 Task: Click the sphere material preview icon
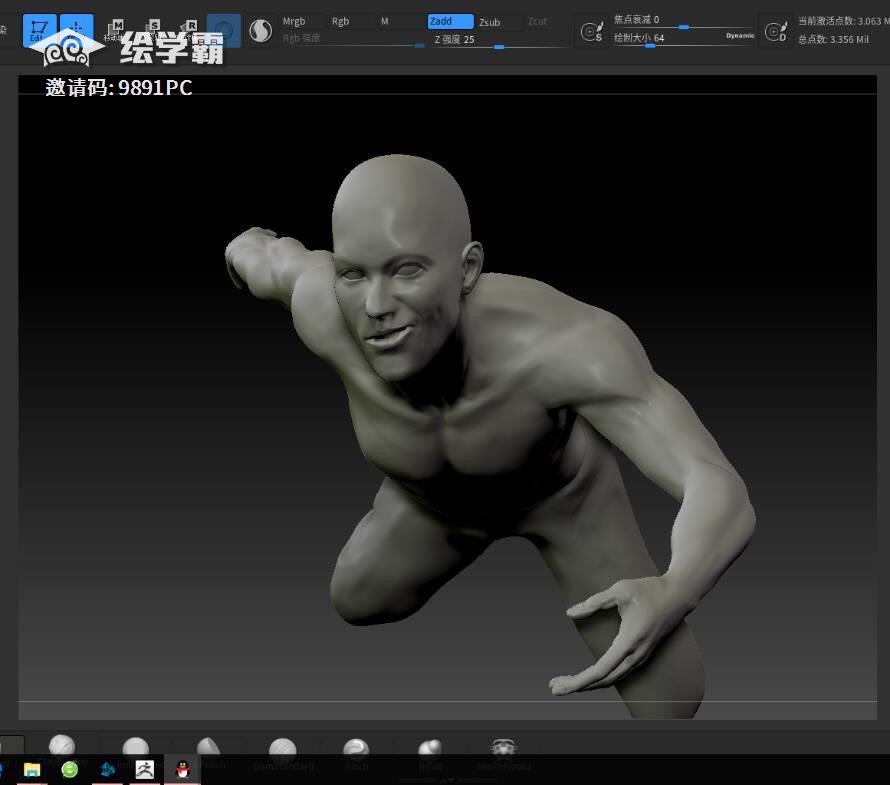pyautogui.click(x=224, y=31)
